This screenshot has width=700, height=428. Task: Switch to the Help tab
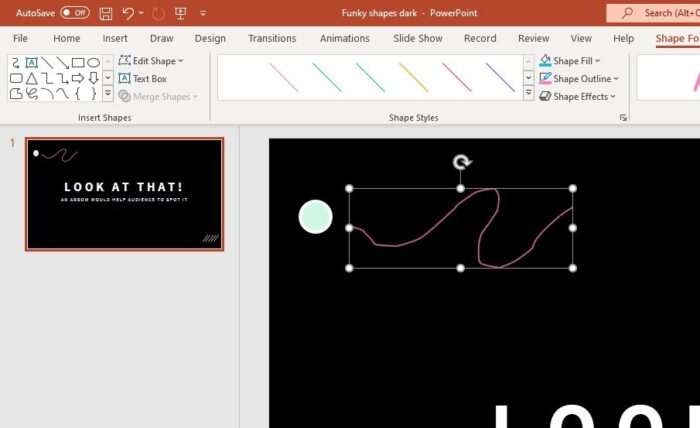(623, 38)
